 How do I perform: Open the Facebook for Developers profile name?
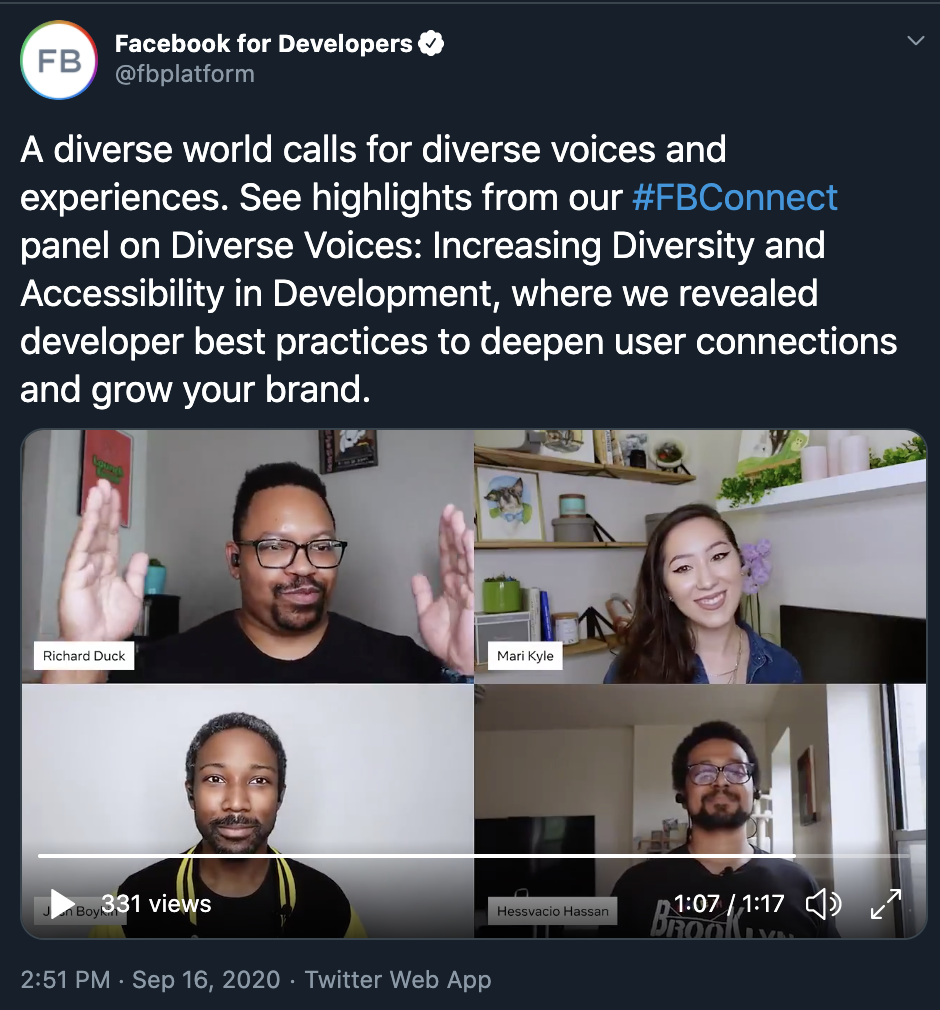(x=264, y=44)
